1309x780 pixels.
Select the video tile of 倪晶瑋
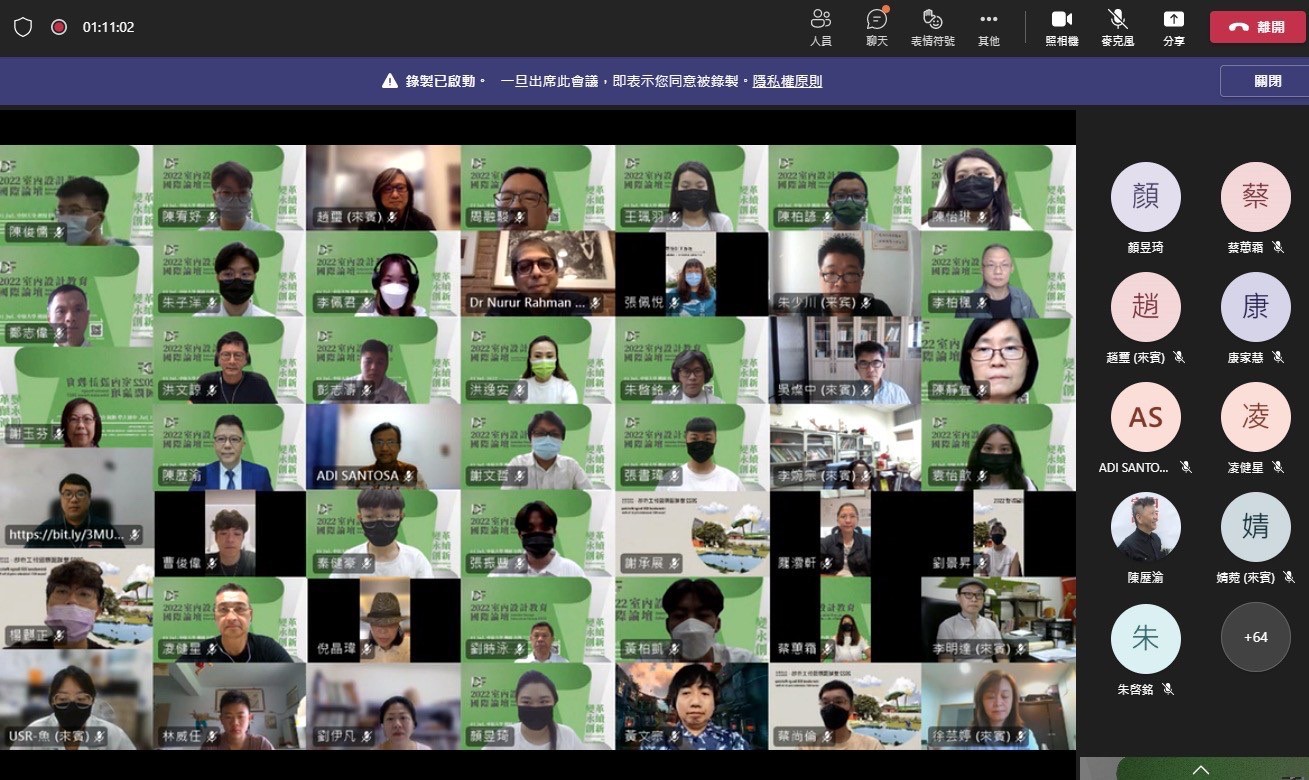pos(384,620)
